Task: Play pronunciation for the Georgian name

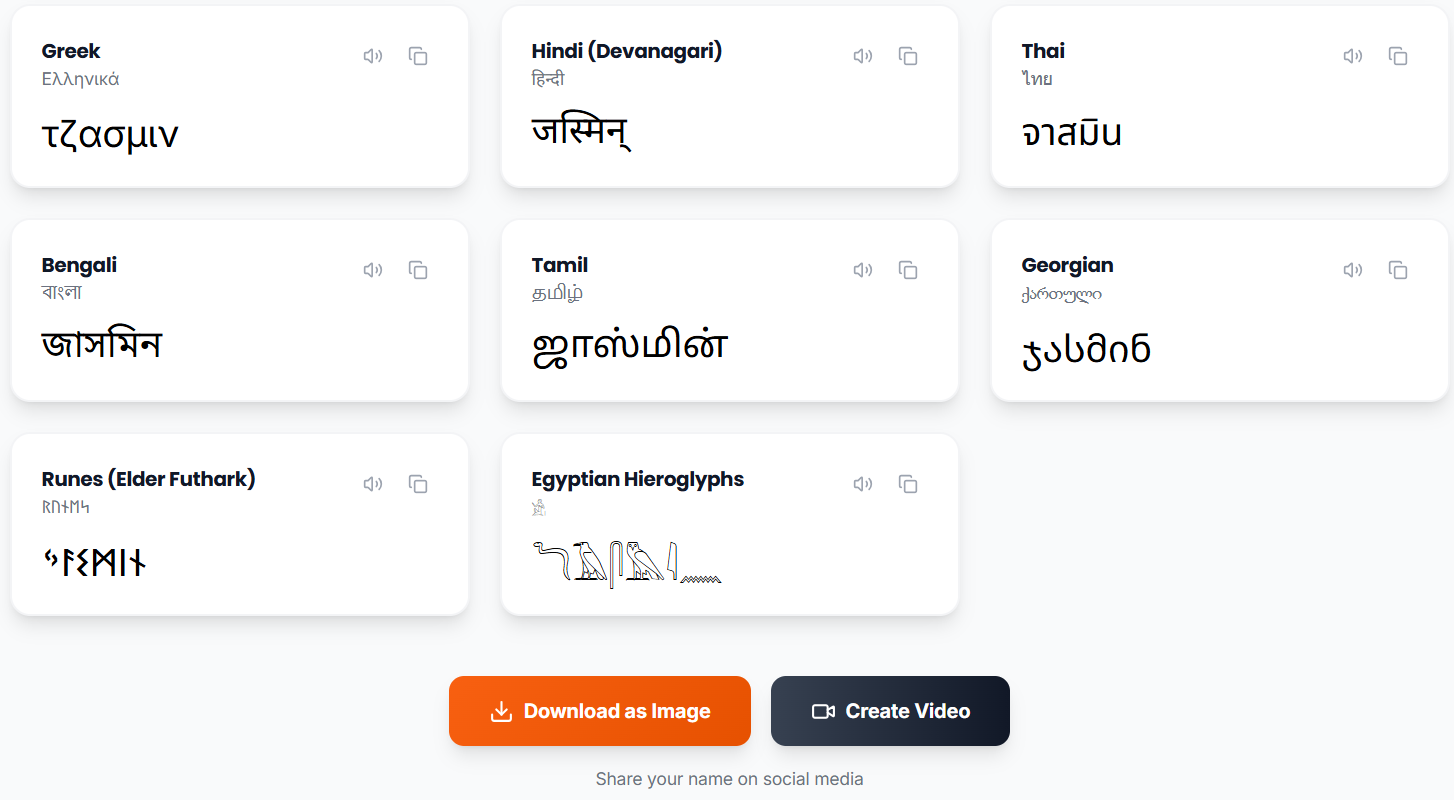Action: (x=1353, y=270)
